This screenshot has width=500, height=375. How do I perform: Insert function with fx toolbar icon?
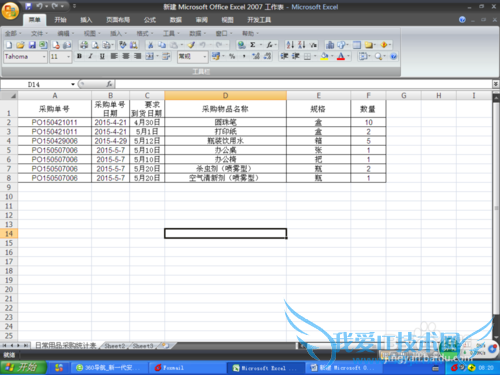point(269,45)
